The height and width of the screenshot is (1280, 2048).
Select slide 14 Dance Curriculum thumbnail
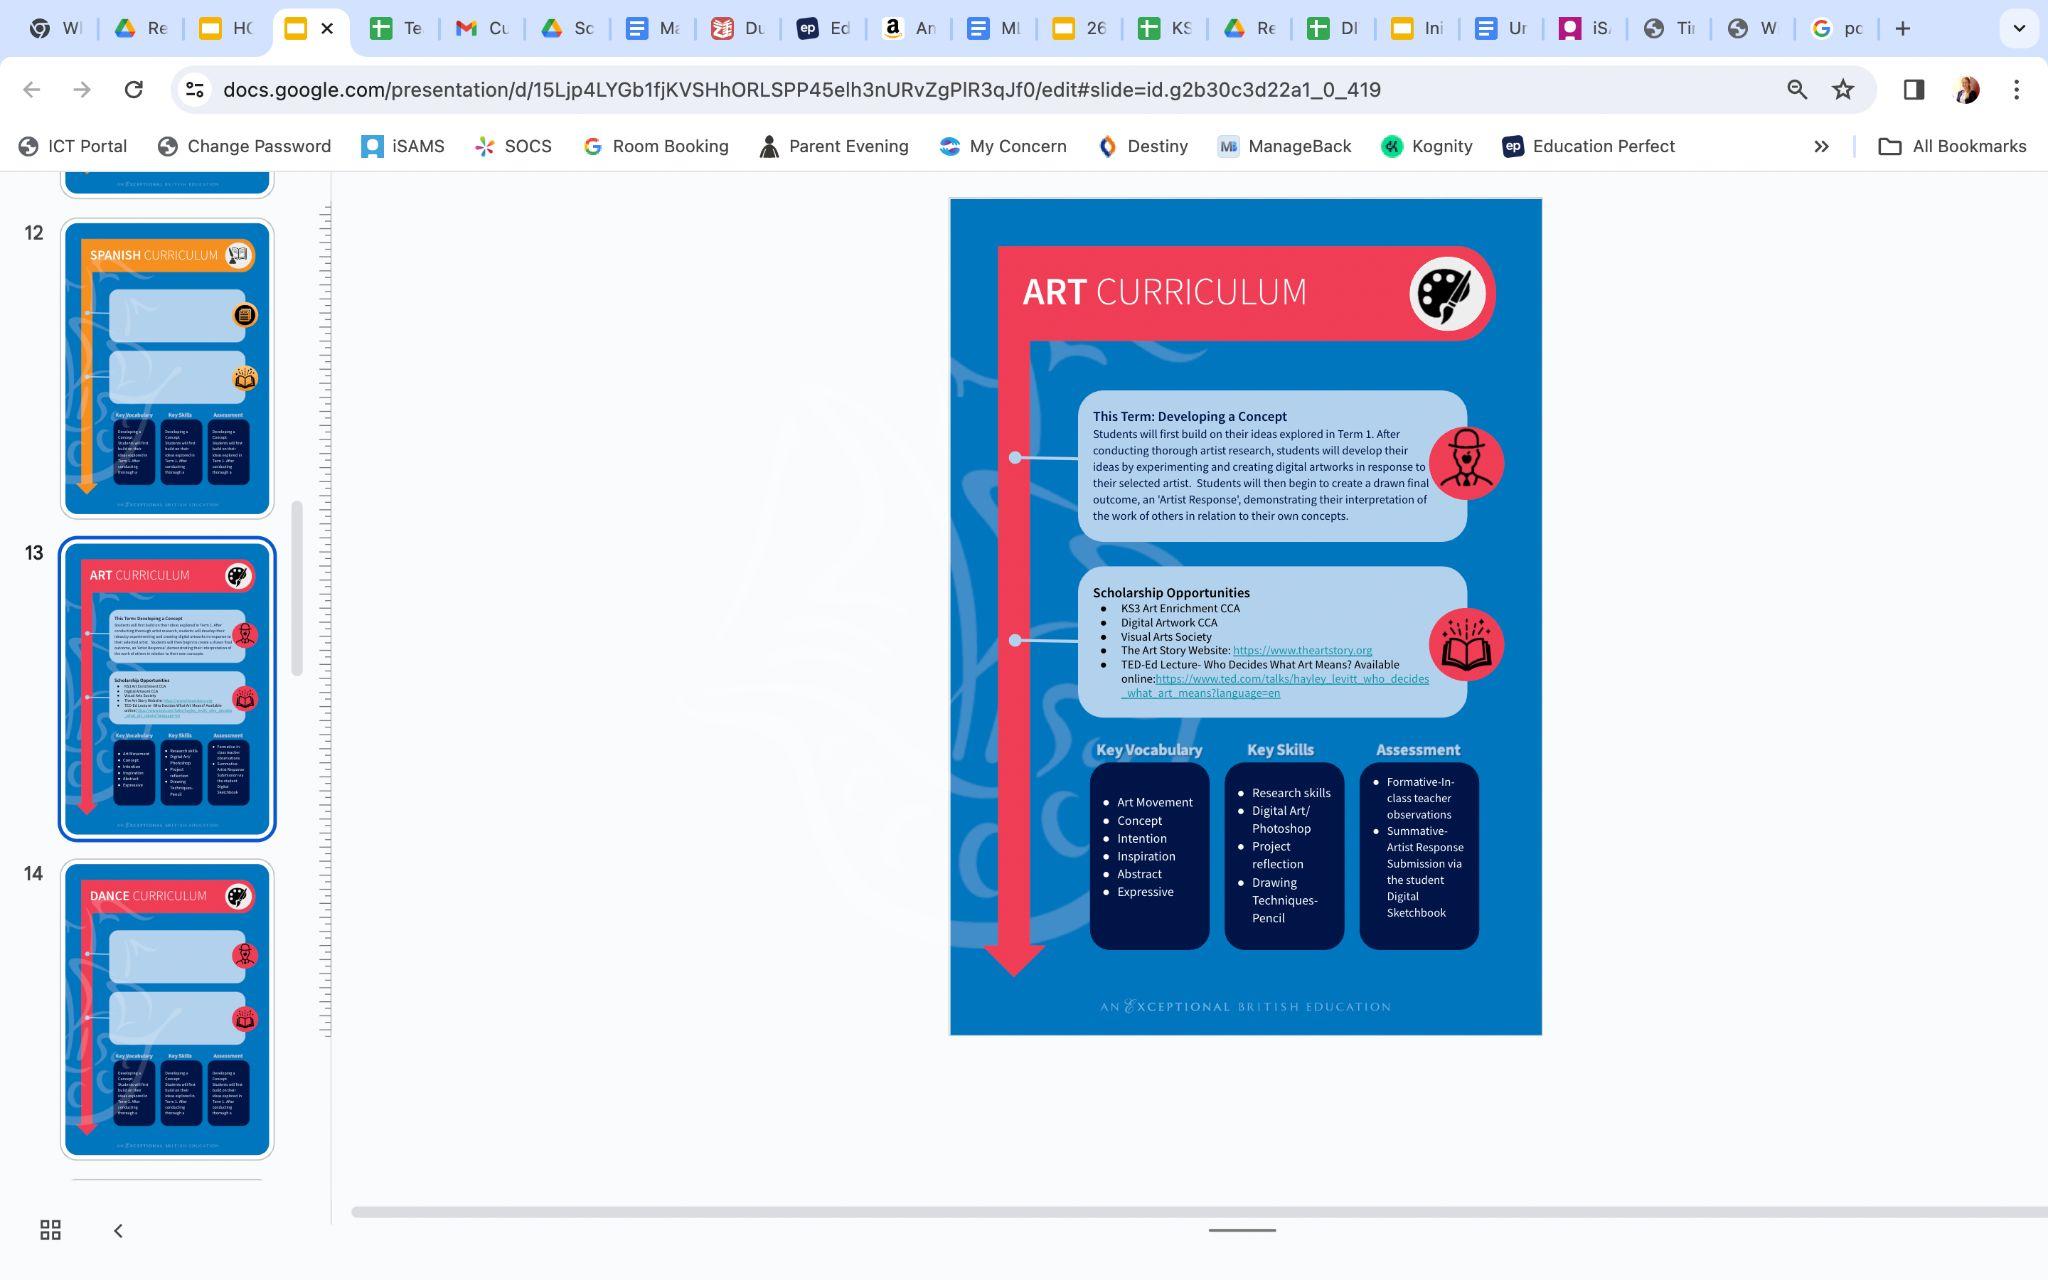pos(167,1009)
